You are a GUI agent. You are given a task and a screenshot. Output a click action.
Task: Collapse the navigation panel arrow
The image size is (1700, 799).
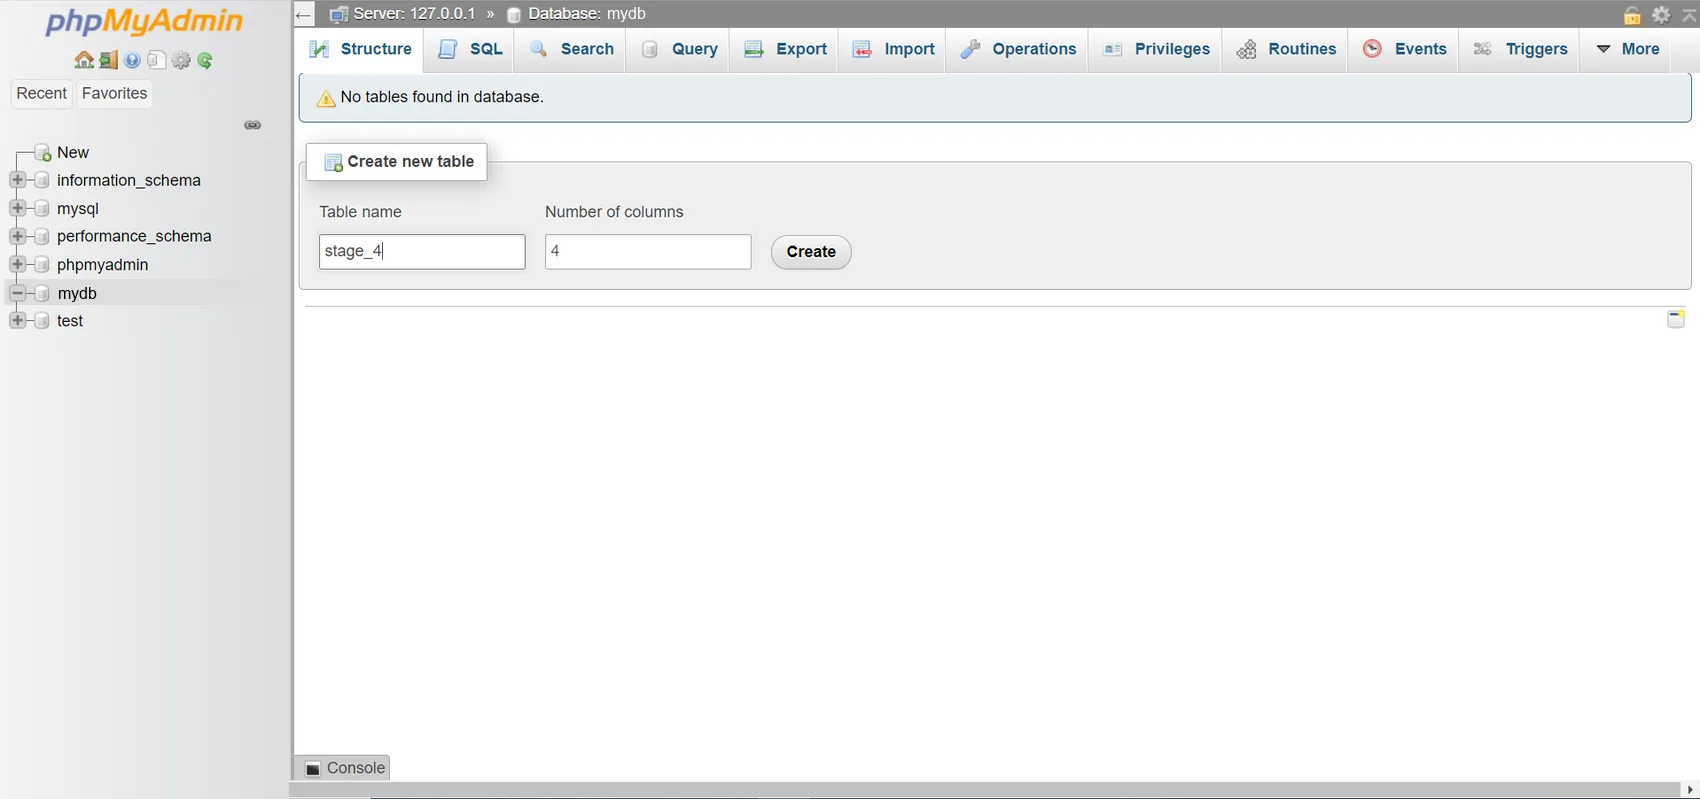[x=304, y=14]
